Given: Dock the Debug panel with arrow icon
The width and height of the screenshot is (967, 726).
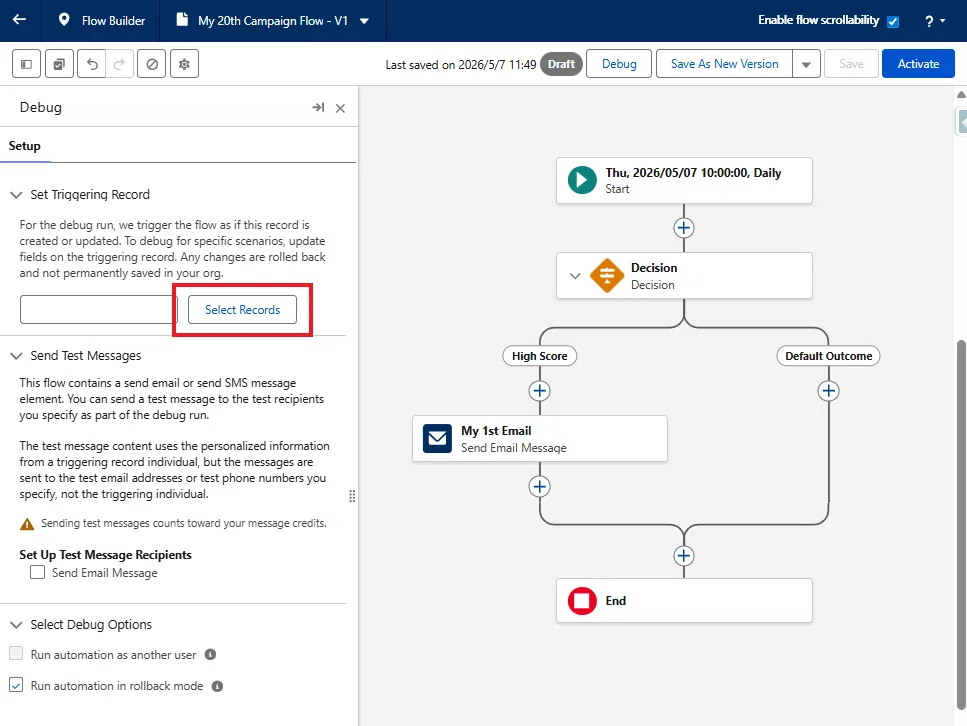Looking at the screenshot, I should [x=318, y=107].
